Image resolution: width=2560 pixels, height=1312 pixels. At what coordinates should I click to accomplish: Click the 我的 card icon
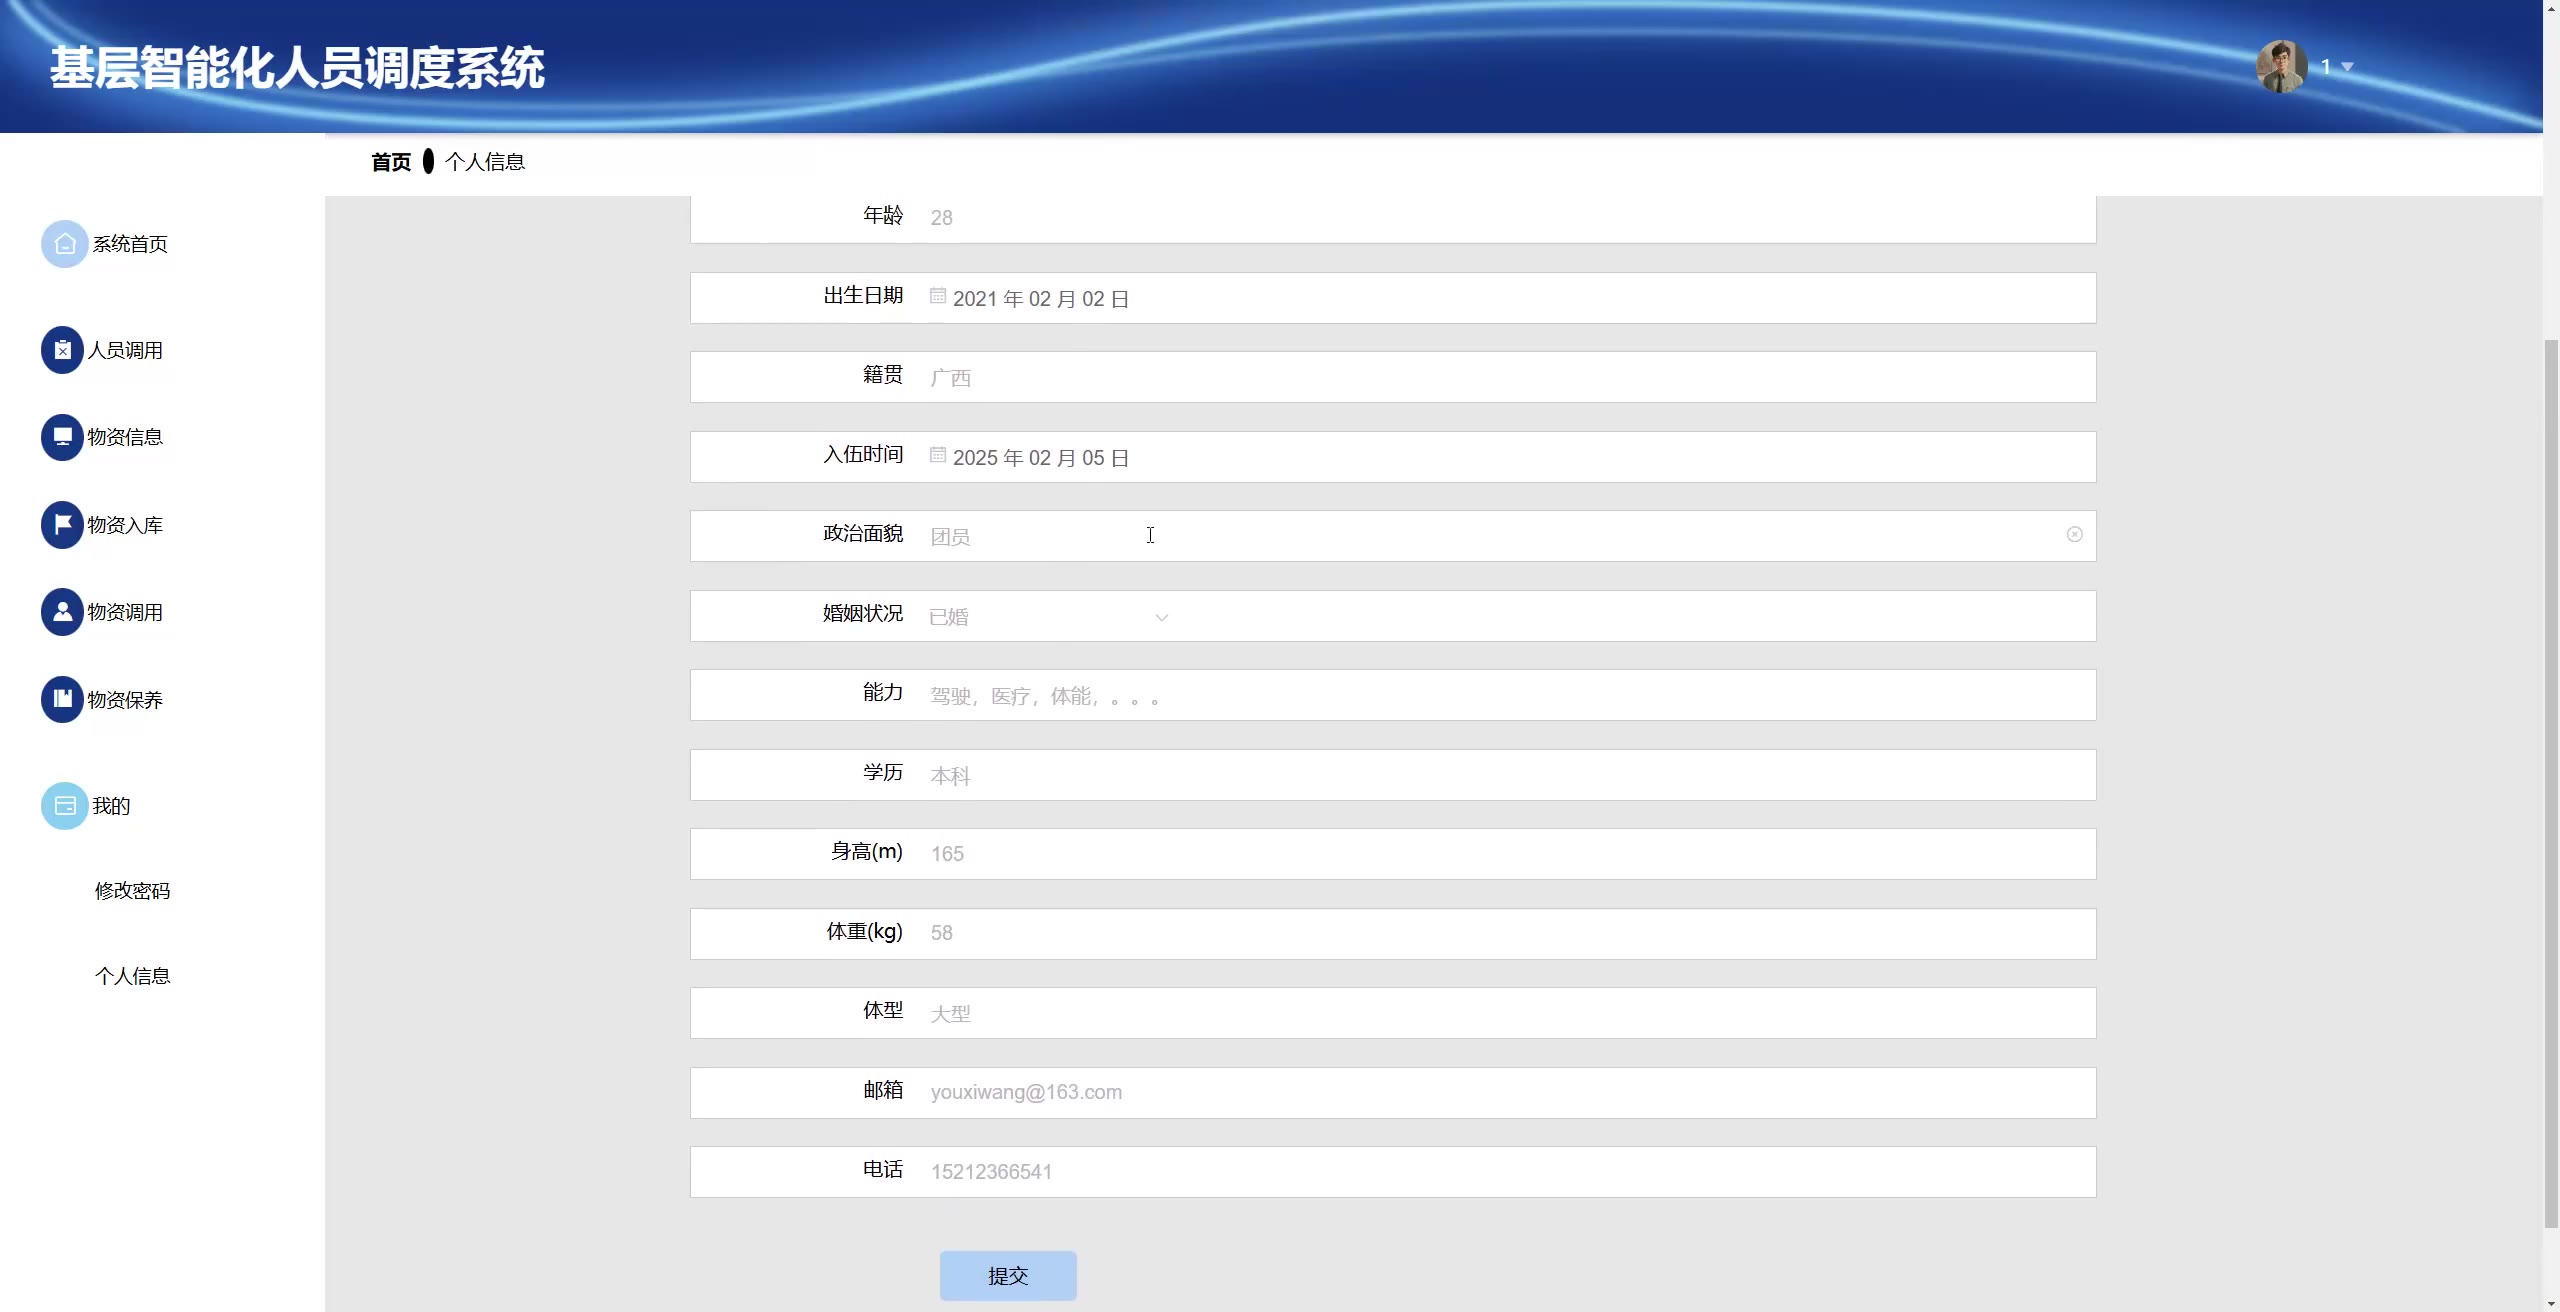(64, 806)
